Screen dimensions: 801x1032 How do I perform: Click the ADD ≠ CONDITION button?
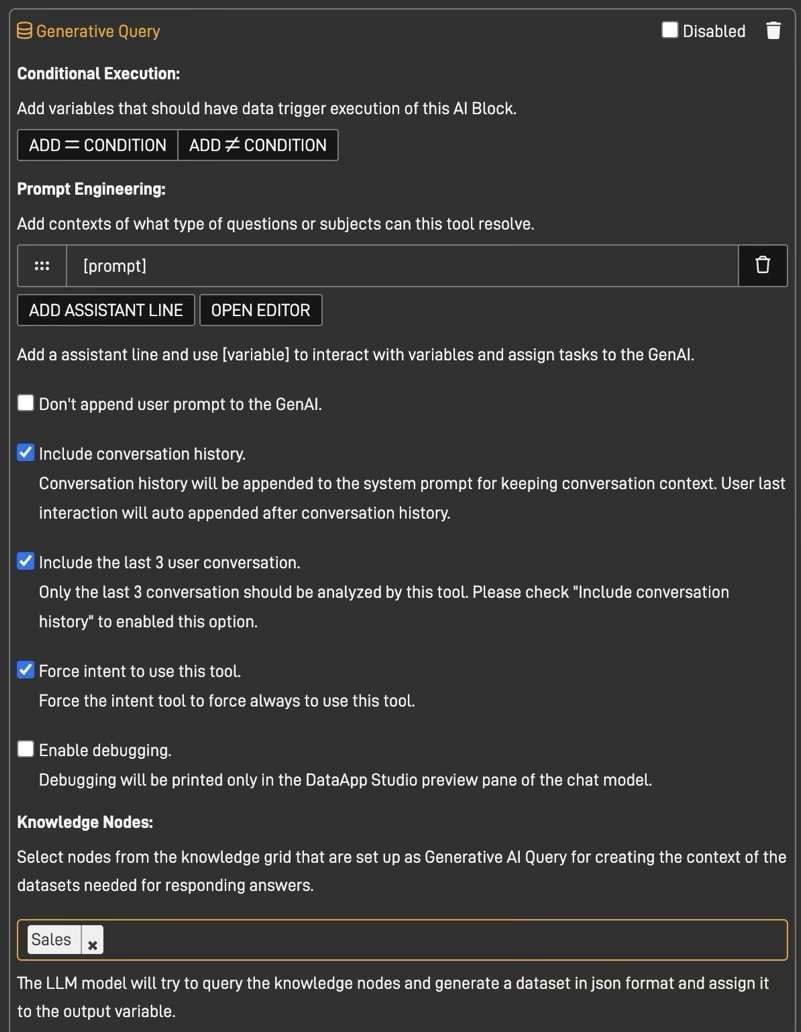258,145
